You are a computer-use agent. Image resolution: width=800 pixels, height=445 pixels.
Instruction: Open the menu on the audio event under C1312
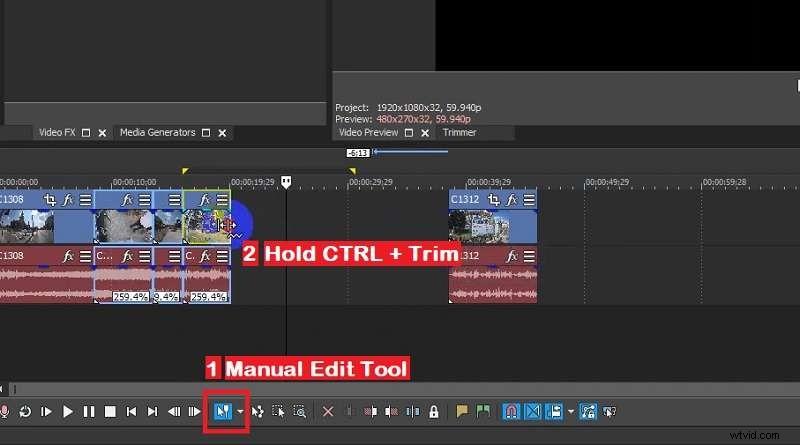[529, 256]
